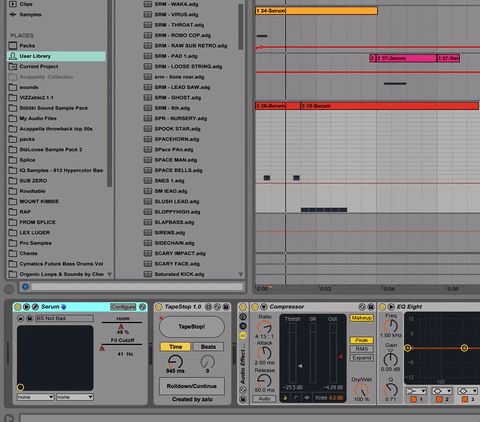Unfold EQ Eight display triangle
Screen dimensions: 480x422
(391, 307)
